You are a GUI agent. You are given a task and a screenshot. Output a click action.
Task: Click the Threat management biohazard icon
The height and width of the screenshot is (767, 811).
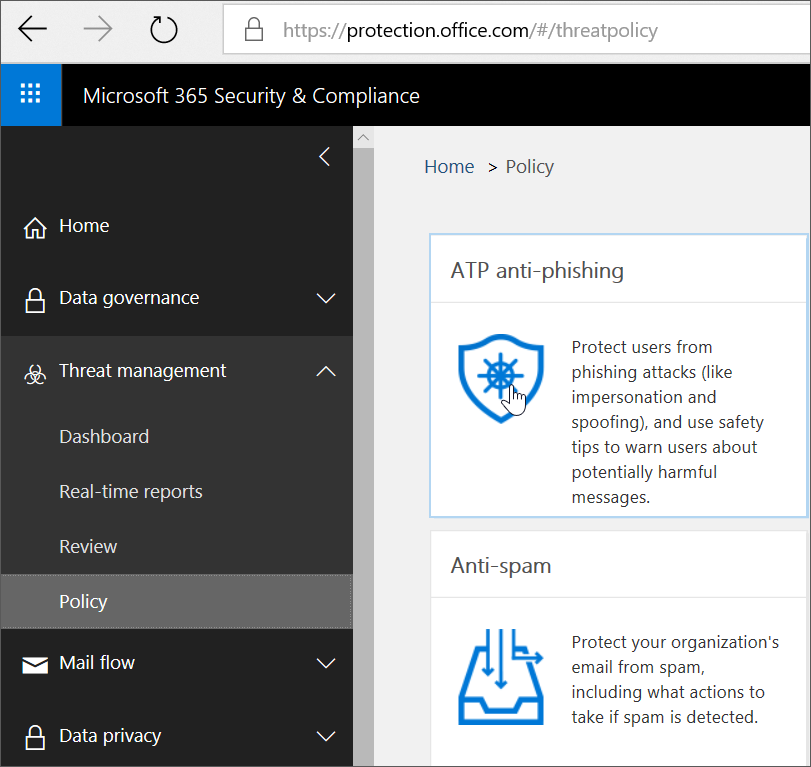coord(35,374)
